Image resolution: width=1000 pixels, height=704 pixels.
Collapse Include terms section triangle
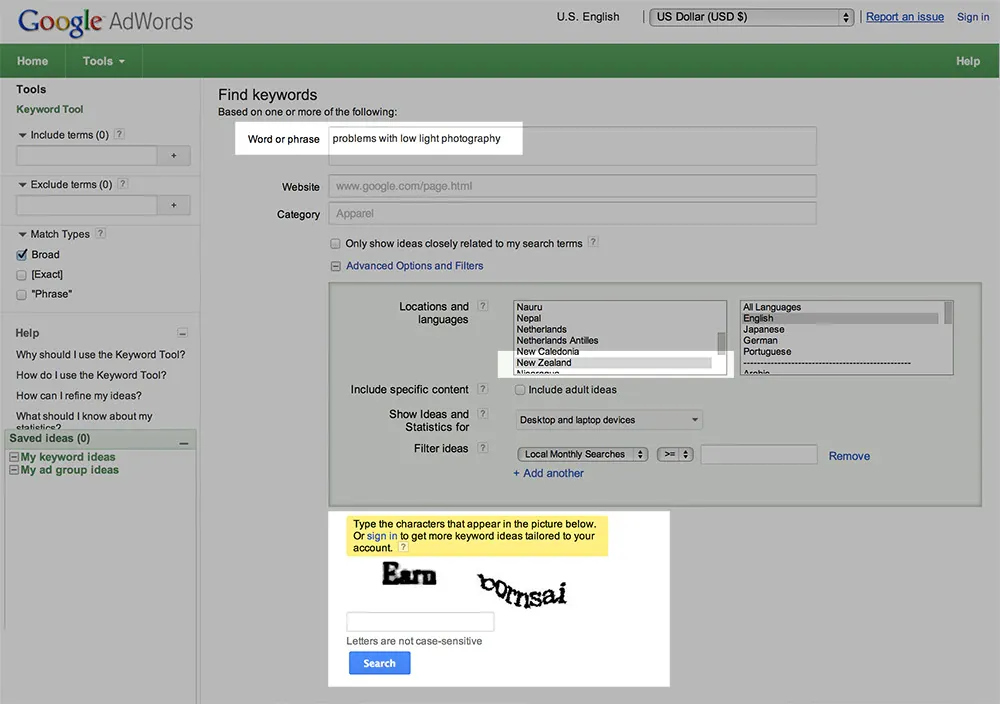tap(22, 135)
